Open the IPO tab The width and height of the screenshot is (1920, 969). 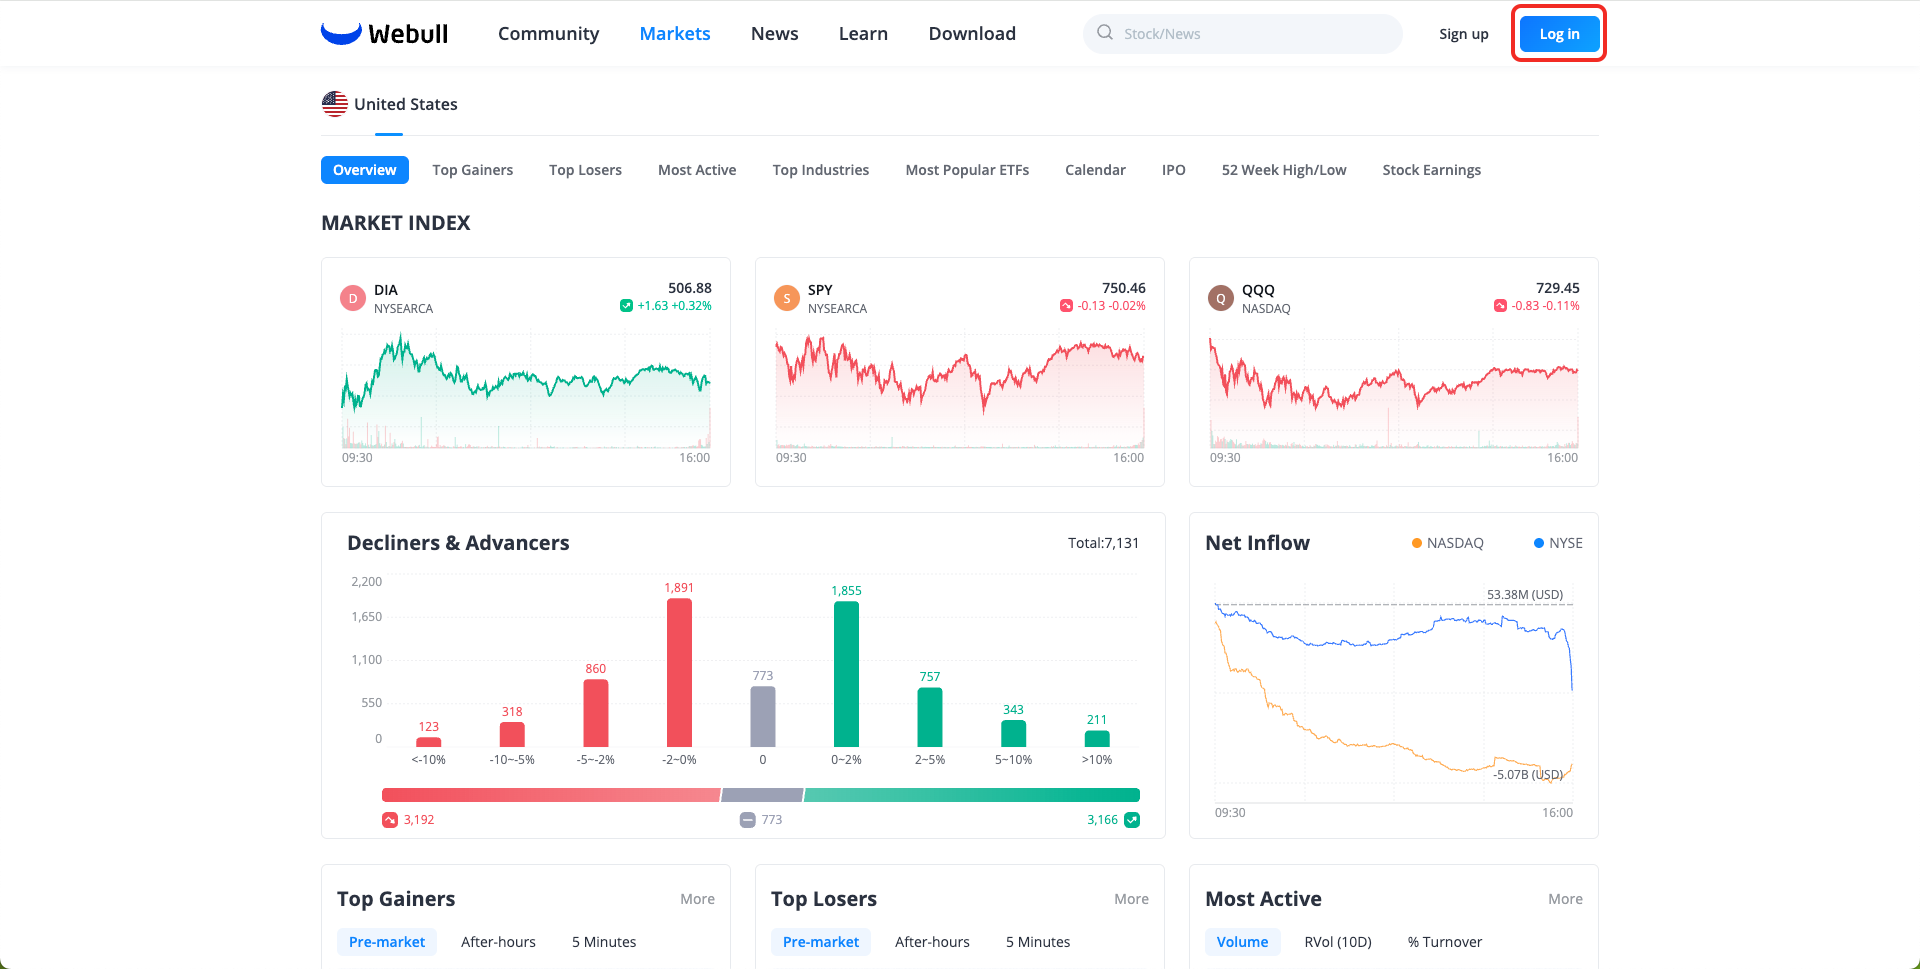click(1174, 170)
